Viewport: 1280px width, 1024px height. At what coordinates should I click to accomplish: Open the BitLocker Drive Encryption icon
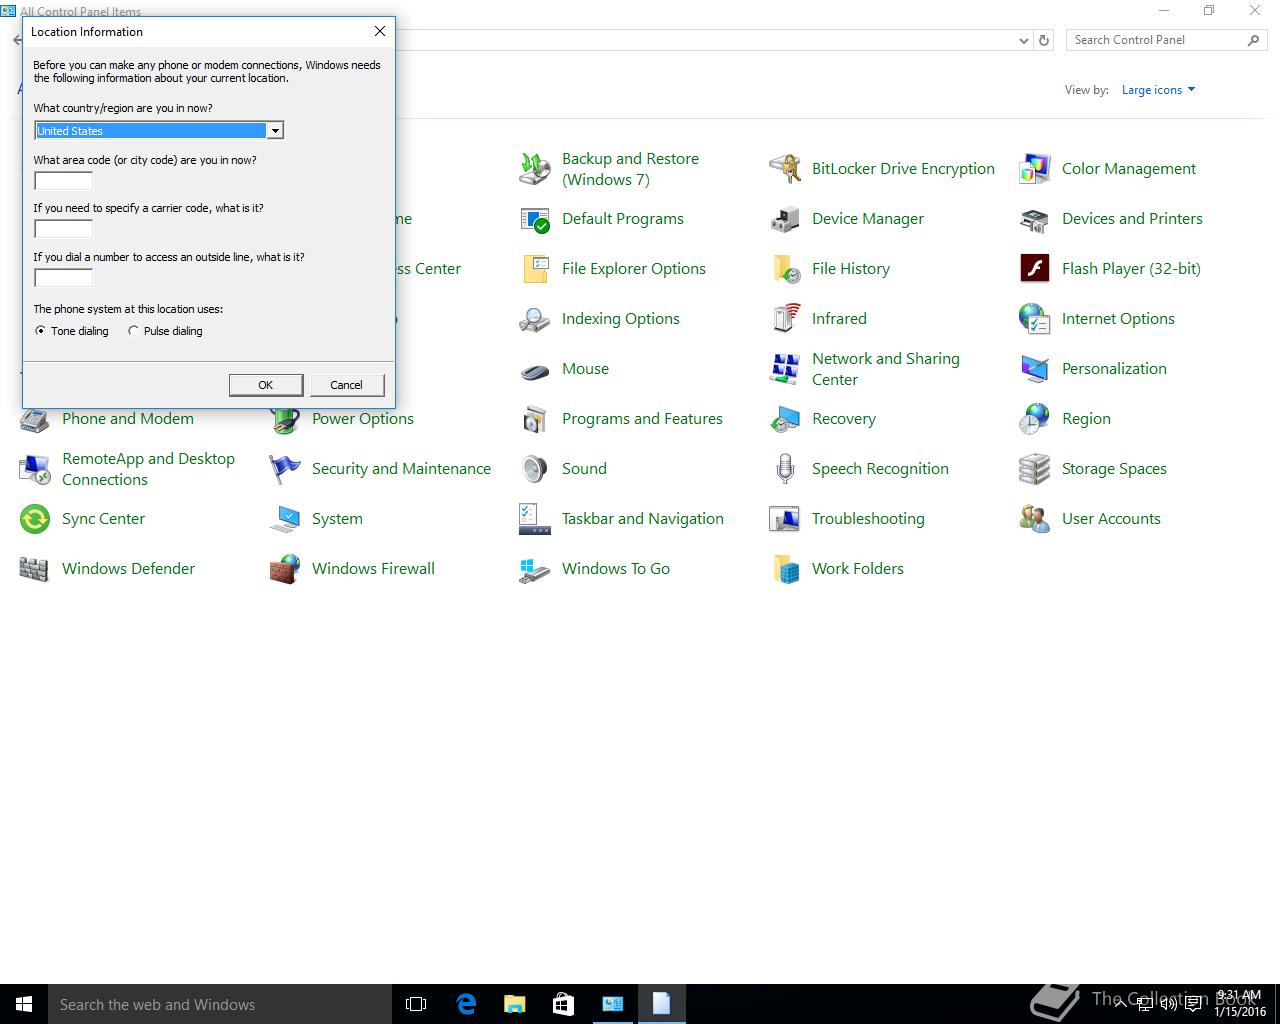785,169
